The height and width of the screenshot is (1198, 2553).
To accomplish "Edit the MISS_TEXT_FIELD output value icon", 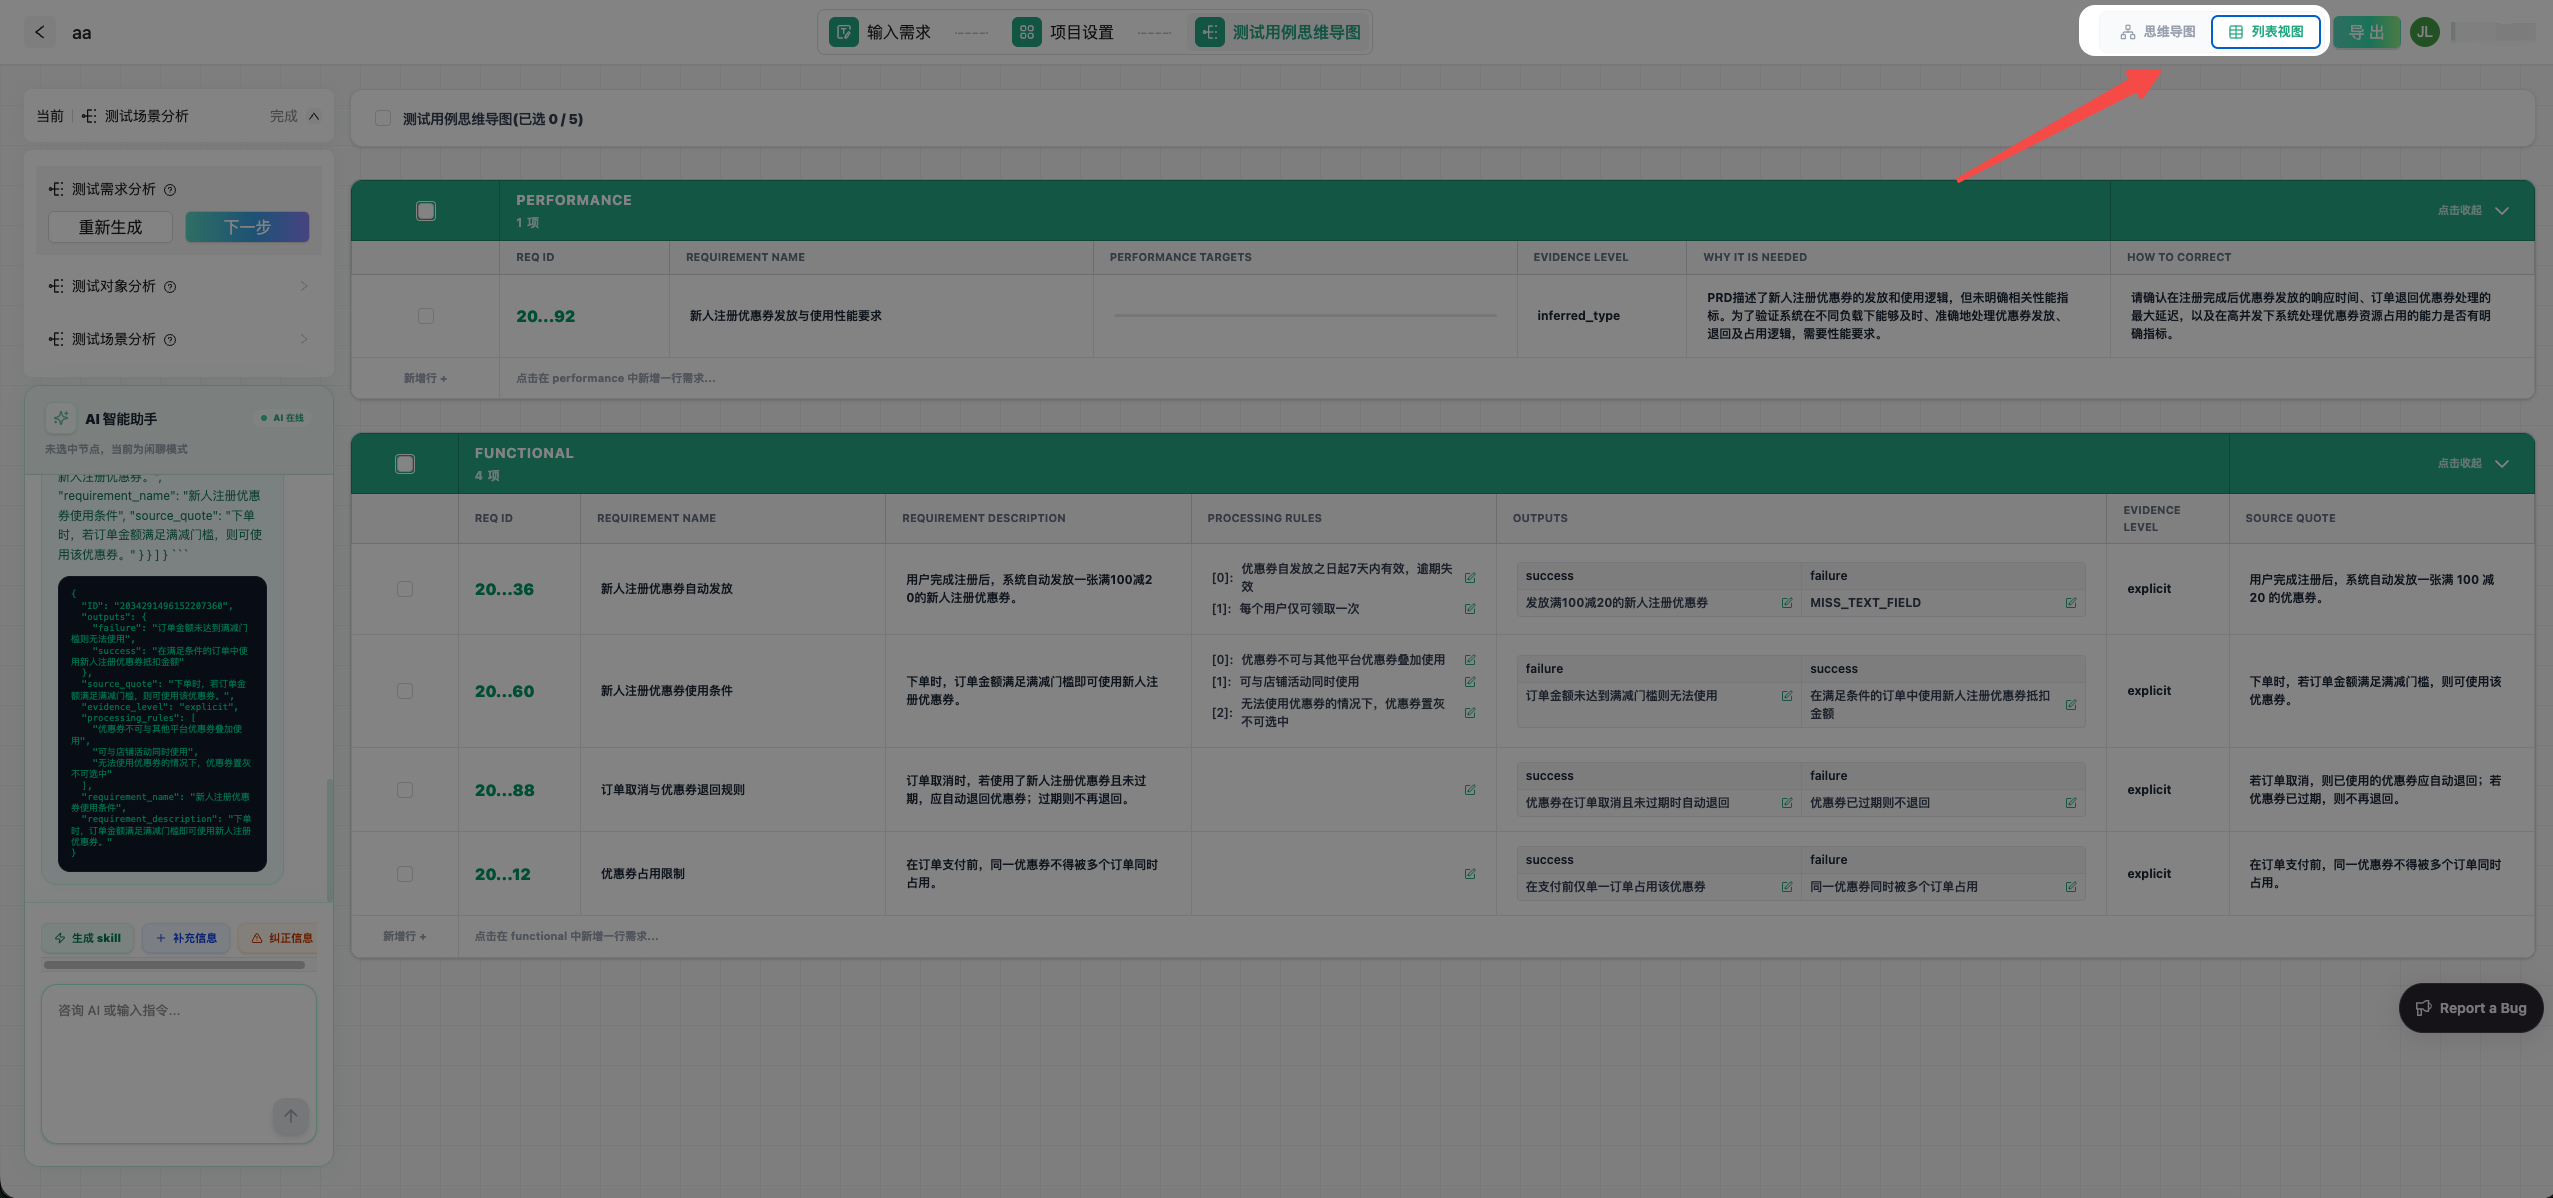I will tap(2071, 603).
